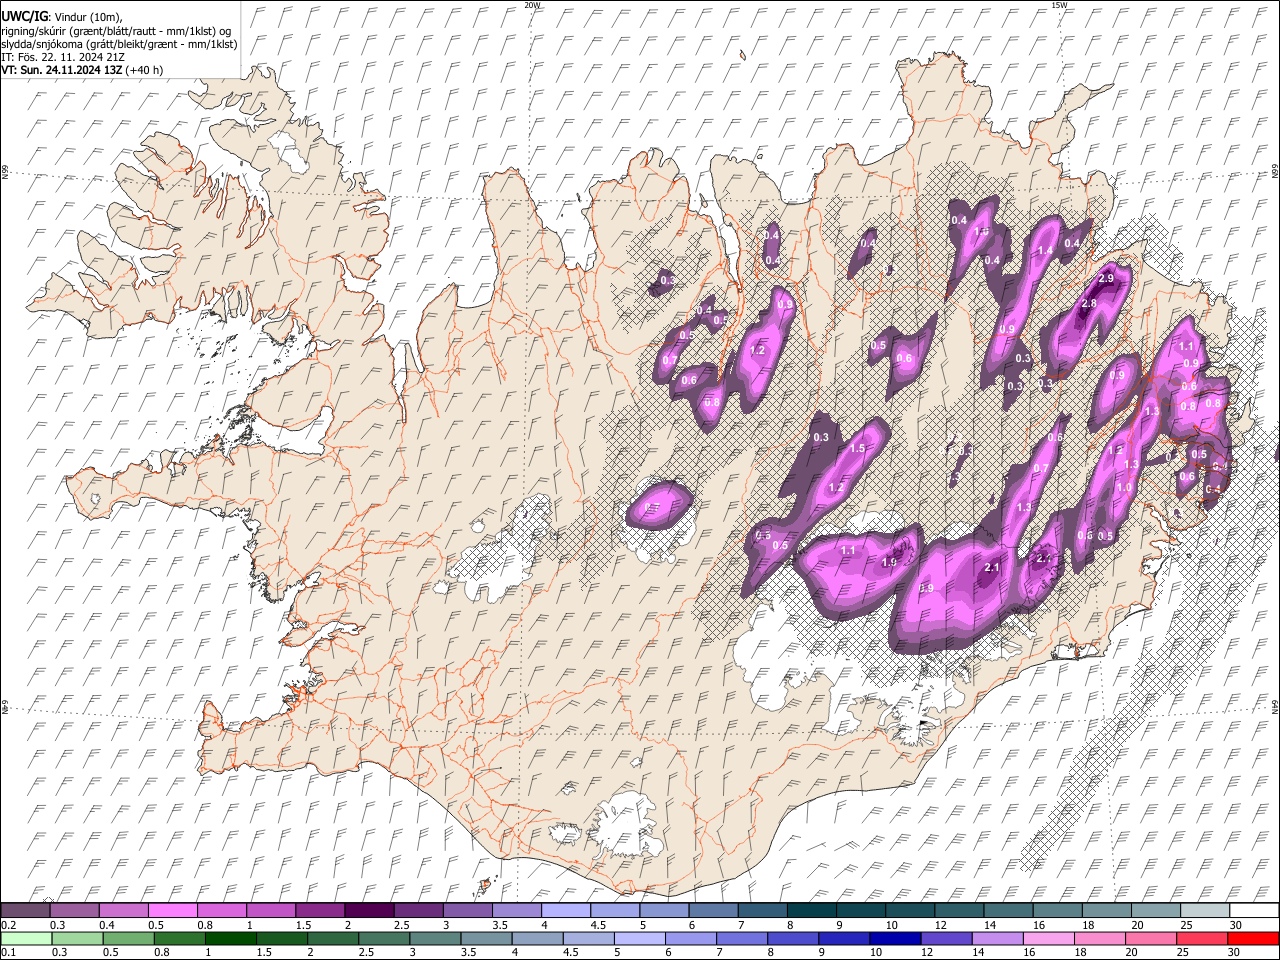
Task: Click the rain scale swatch between 7 and 8
Action: [x=741, y=938]
